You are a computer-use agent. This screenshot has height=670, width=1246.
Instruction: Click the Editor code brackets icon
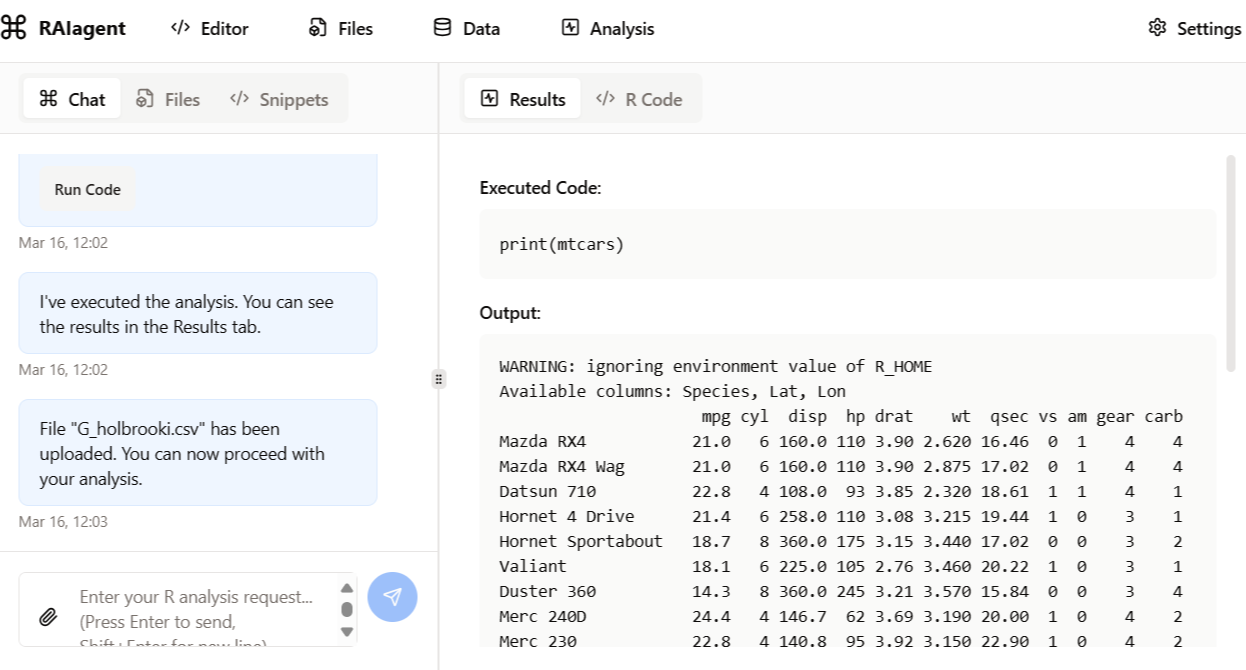[180, 28]
